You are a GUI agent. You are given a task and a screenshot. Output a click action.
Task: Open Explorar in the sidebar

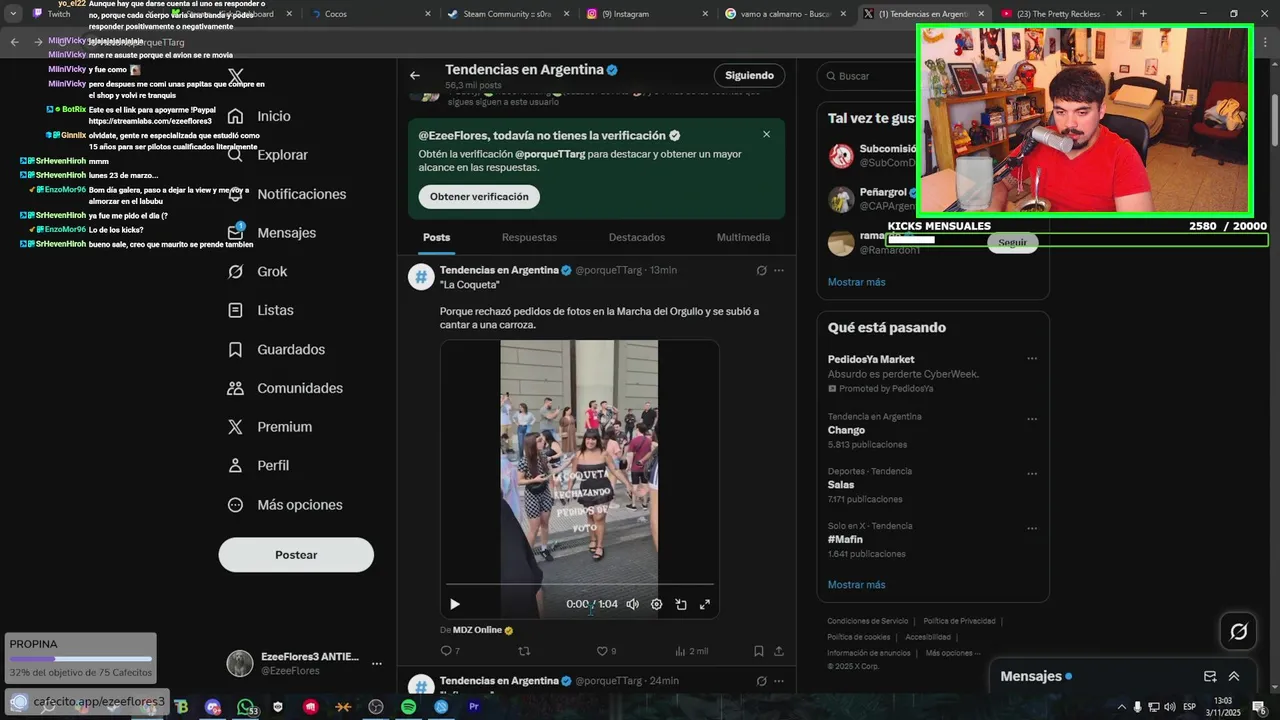[x=267, y=155]
